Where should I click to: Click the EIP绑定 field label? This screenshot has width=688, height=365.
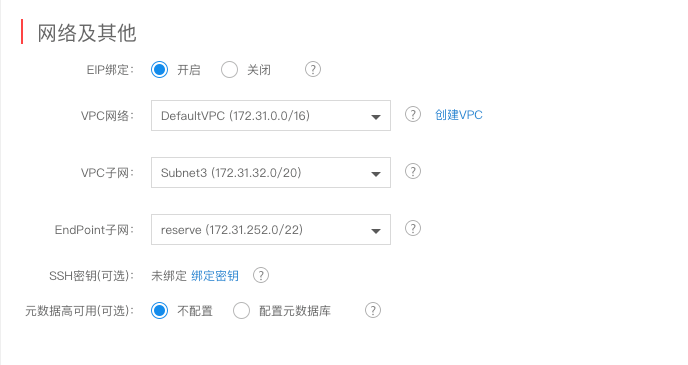pos(110,70)
